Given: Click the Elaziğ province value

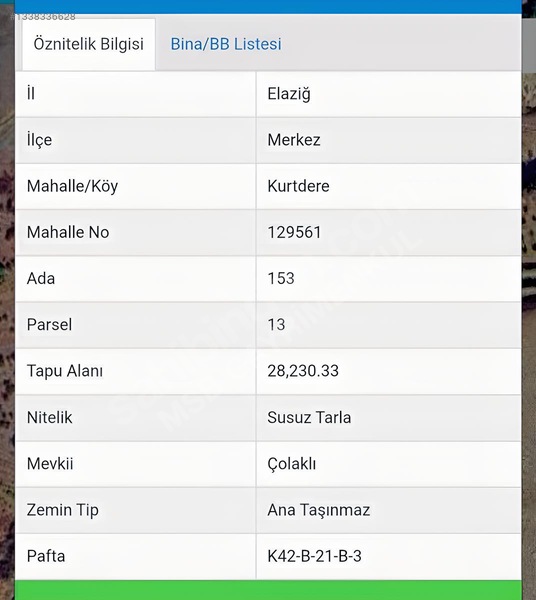Looking at the screenshot, I should pos(289,94).
